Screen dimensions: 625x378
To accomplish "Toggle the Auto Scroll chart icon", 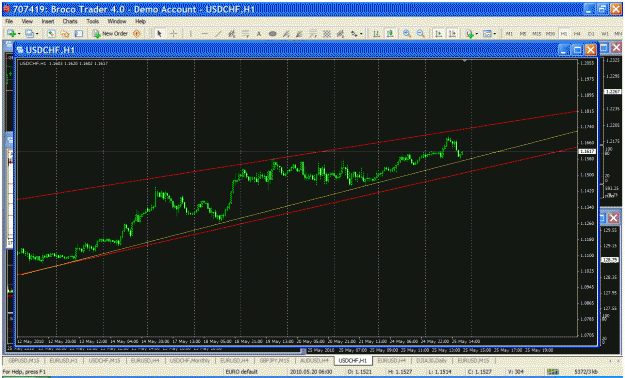I will click(x=438, y=34).
